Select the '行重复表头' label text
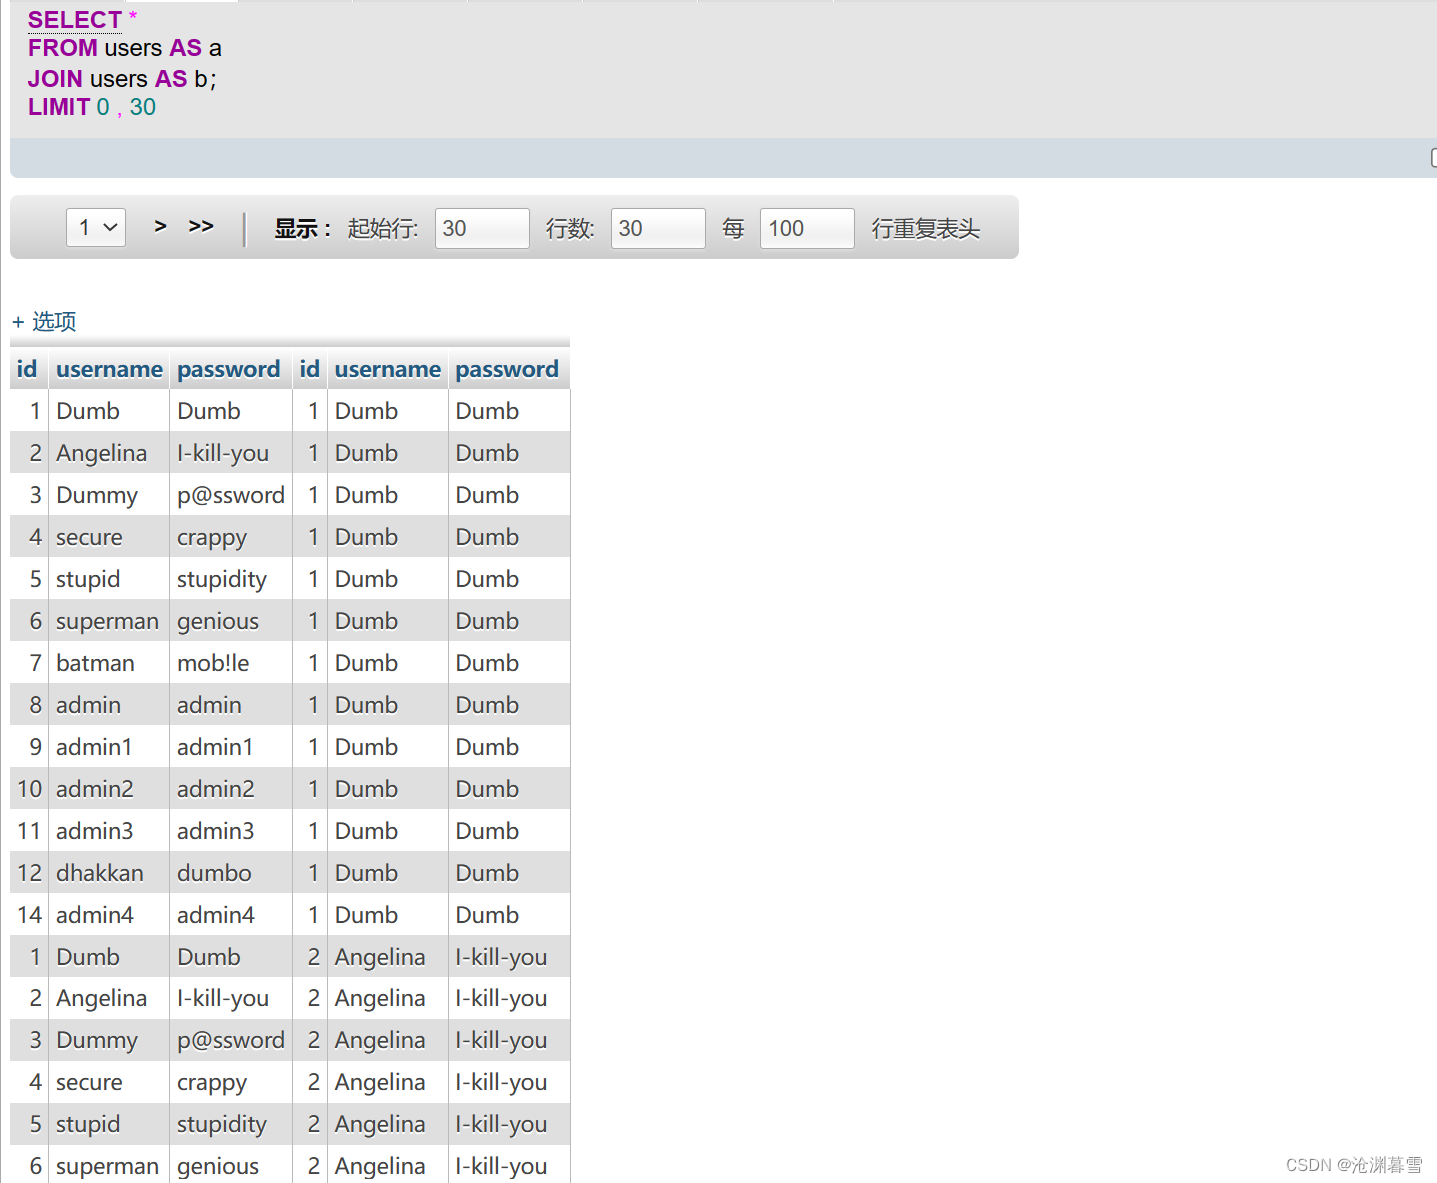This screenshot has height=1183, width=1437. pos(925,229)
